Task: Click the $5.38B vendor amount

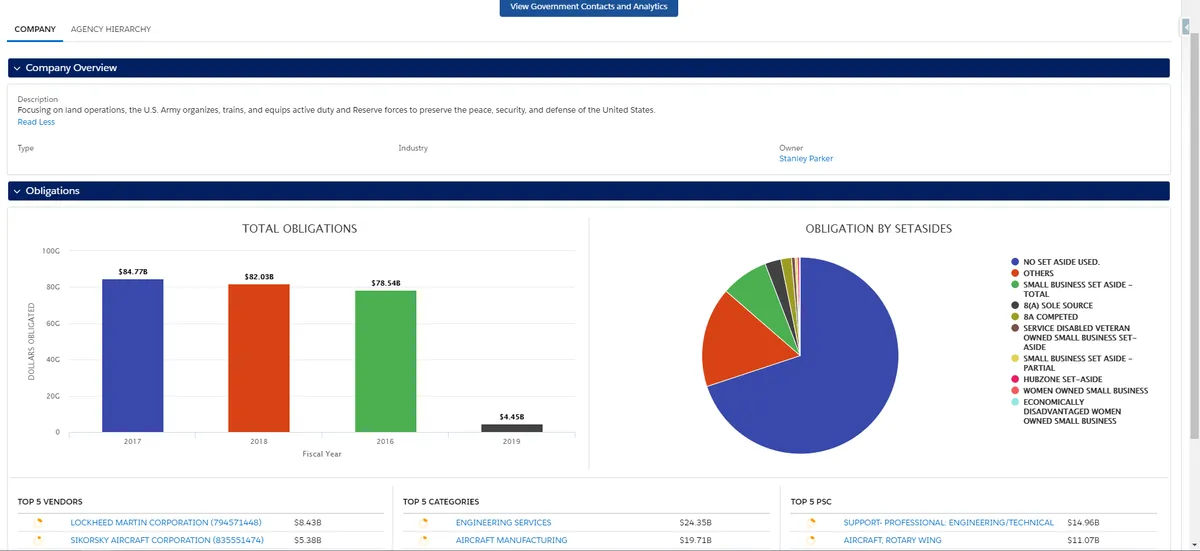Action: (x=307, y=540)
